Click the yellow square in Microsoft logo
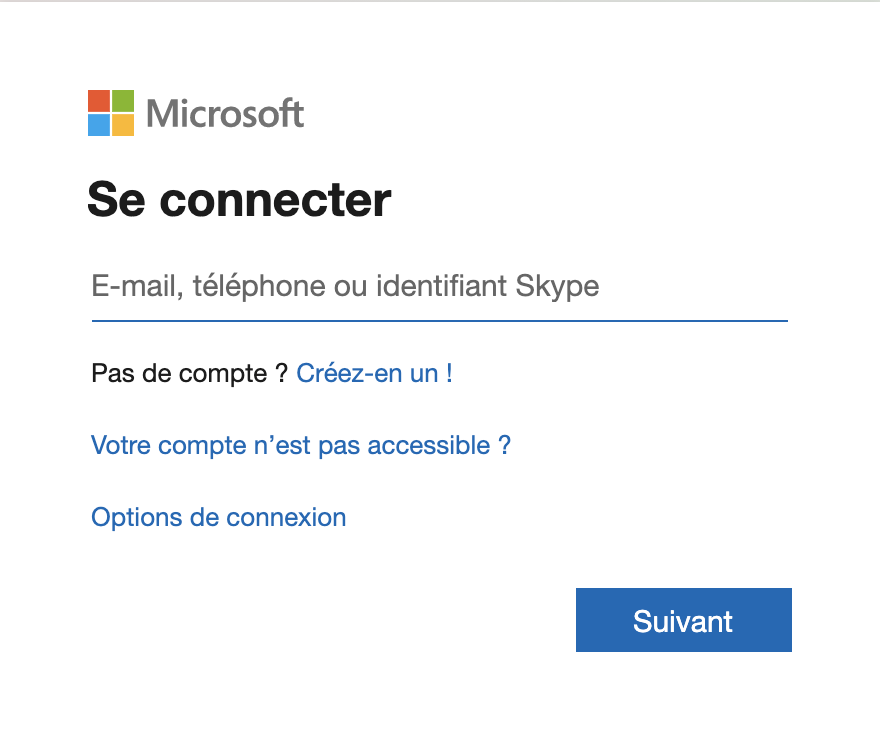The image size is (880, 740). click(123, 125)
